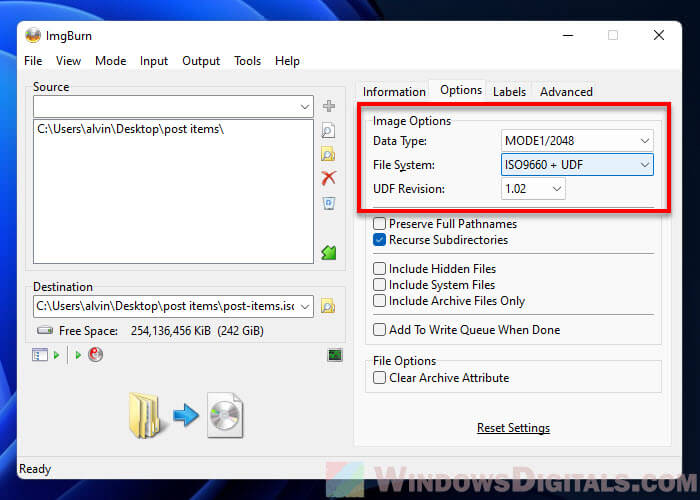Image resolution: width=700 pixels, height=500 pixels.
Task: Click the destination browse folder icon
Action: click(x=328, y=306)
